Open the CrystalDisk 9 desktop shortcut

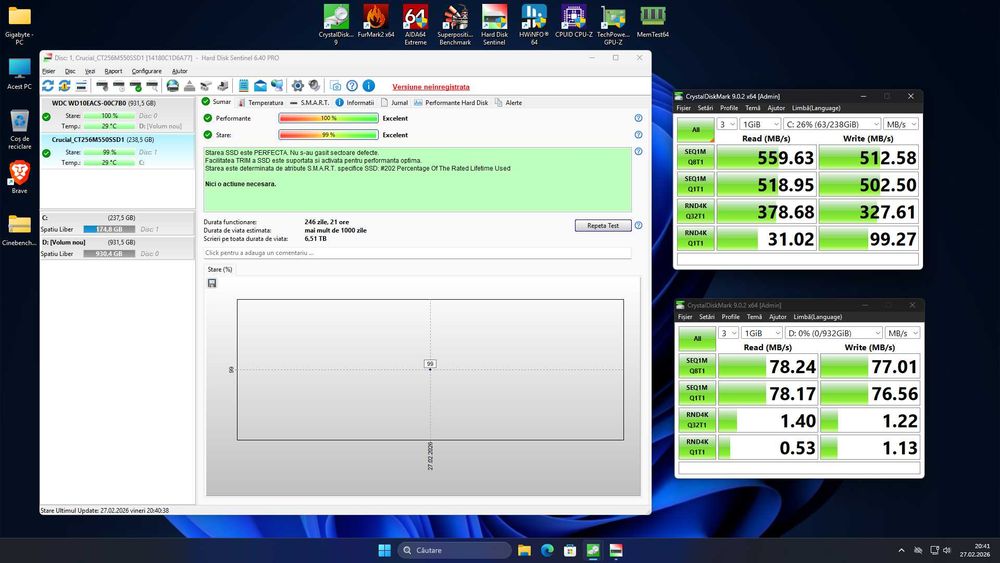tap(336, 24)
